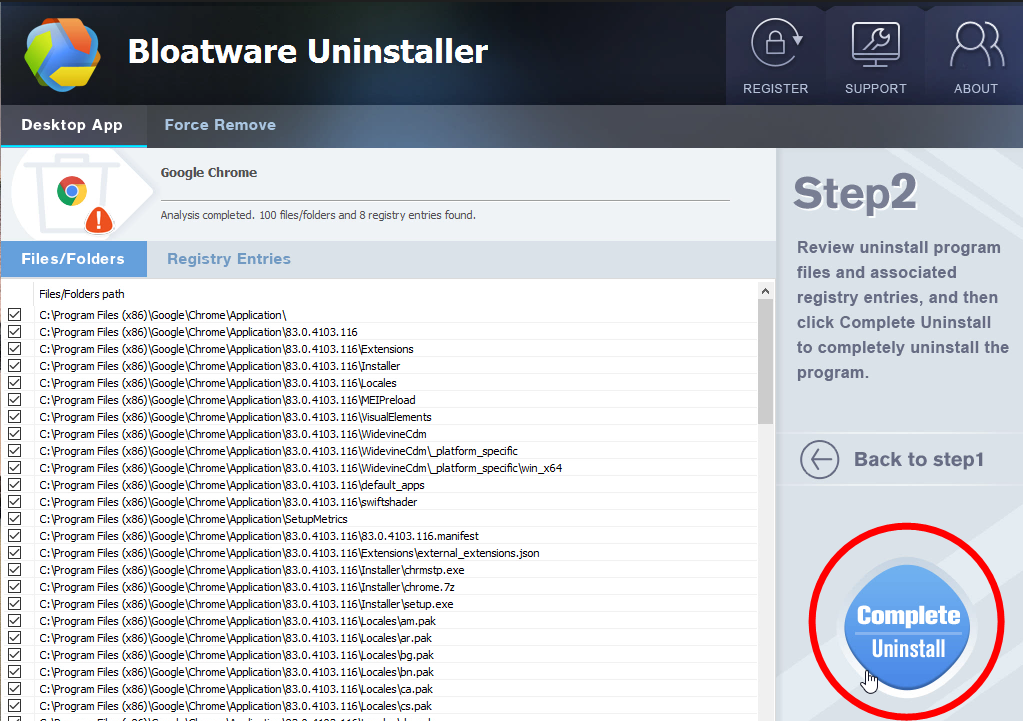This screenshot has height=721, width=1023.
Task: Open the Support monitor-wrench icon
Action: (x=876, y=44)
